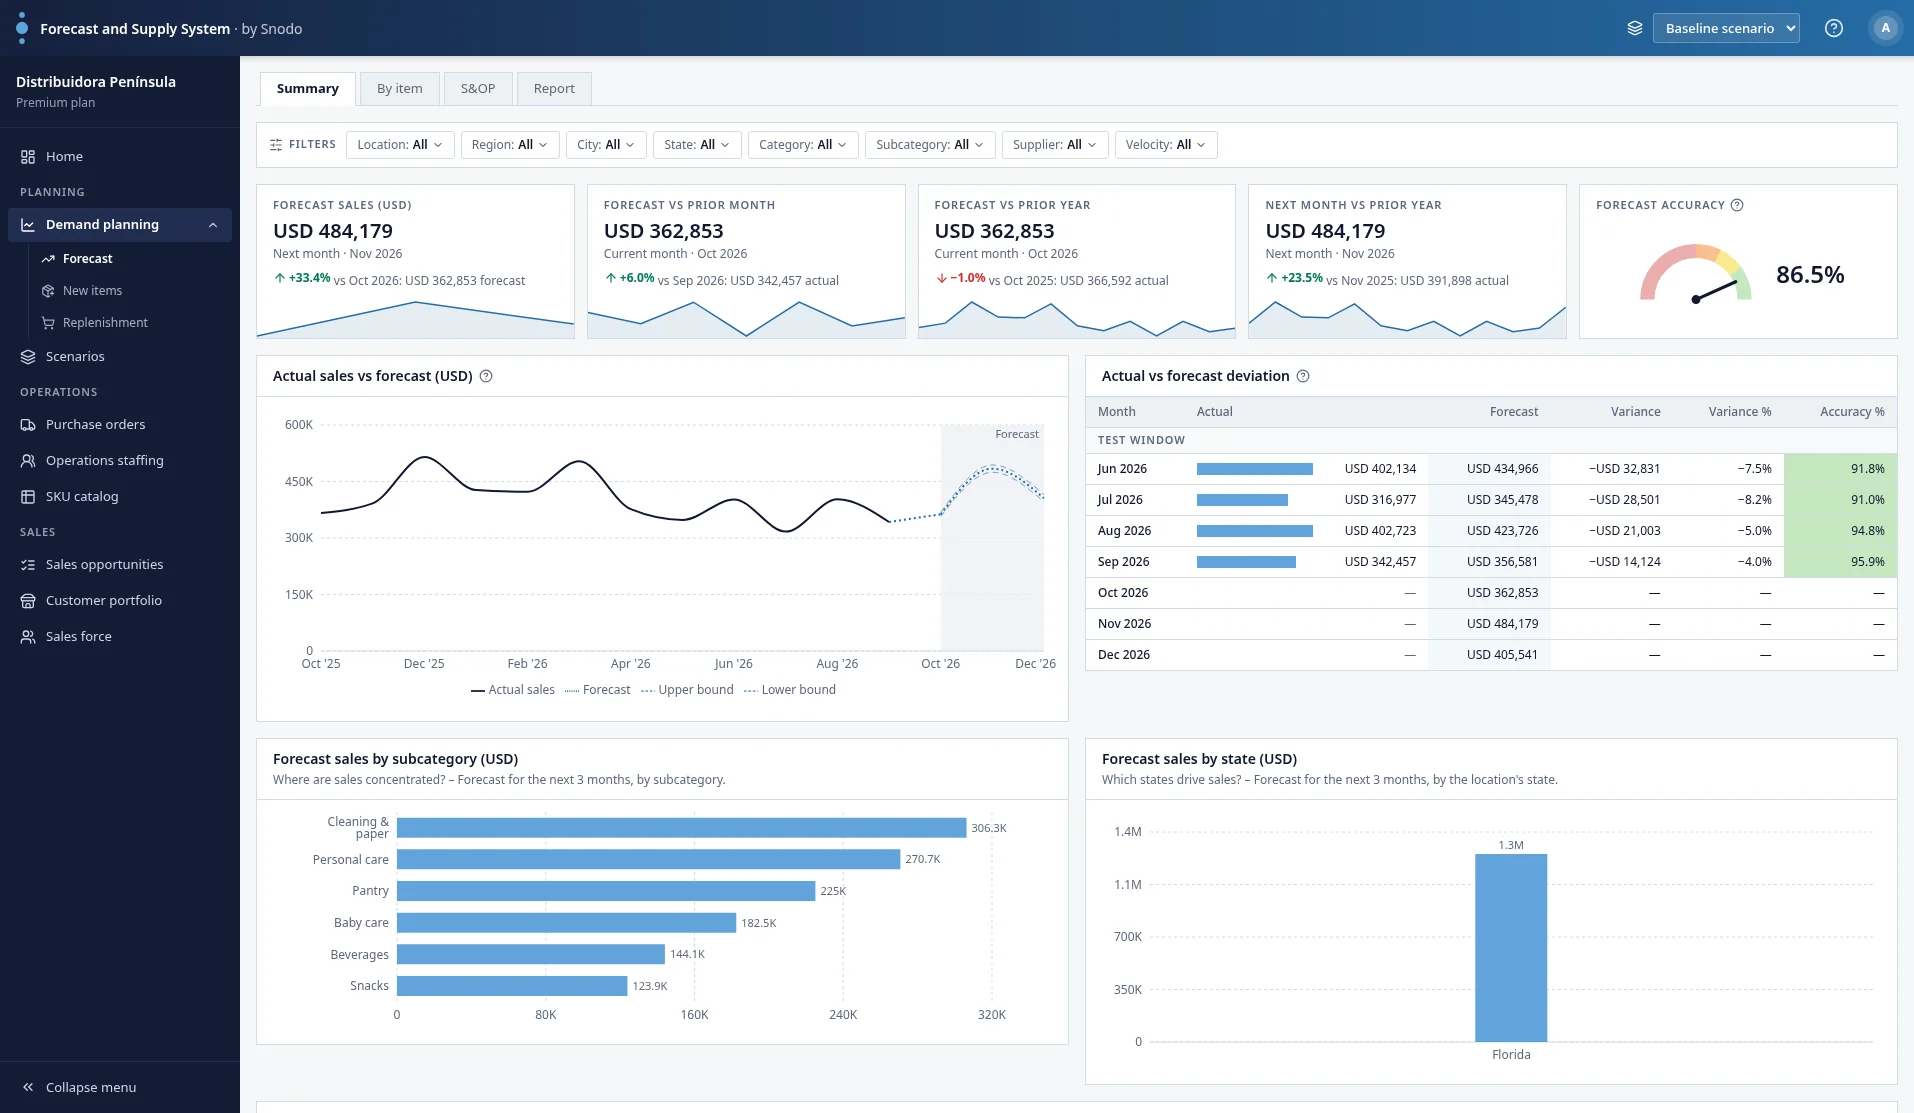1914x1113 pixels.
Task: Click the scenario layers icon in header
Action: pos(1635,28)
